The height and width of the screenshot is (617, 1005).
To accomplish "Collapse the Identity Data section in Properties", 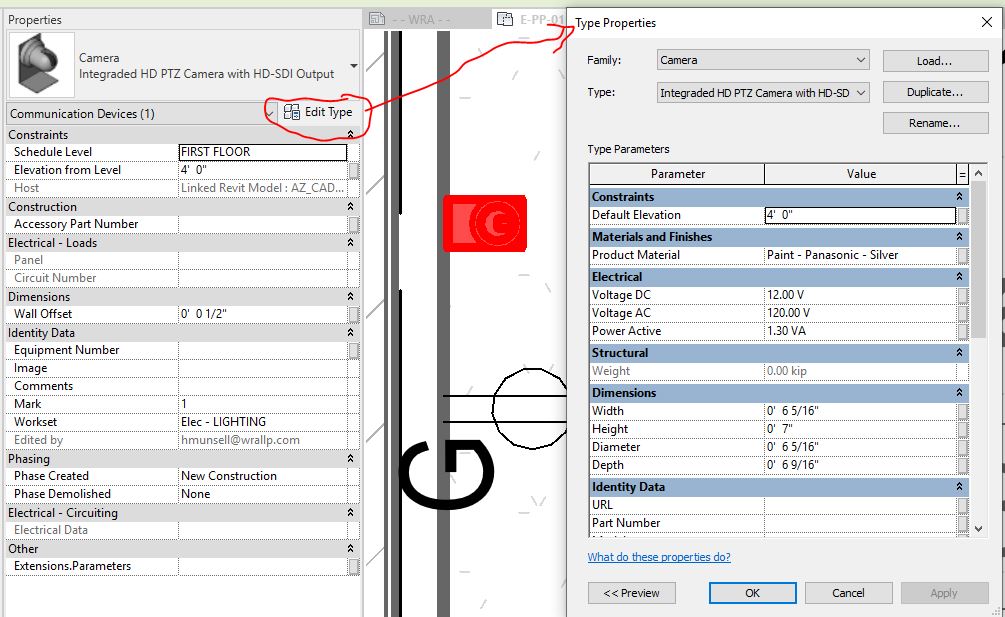I will [351, 333].
